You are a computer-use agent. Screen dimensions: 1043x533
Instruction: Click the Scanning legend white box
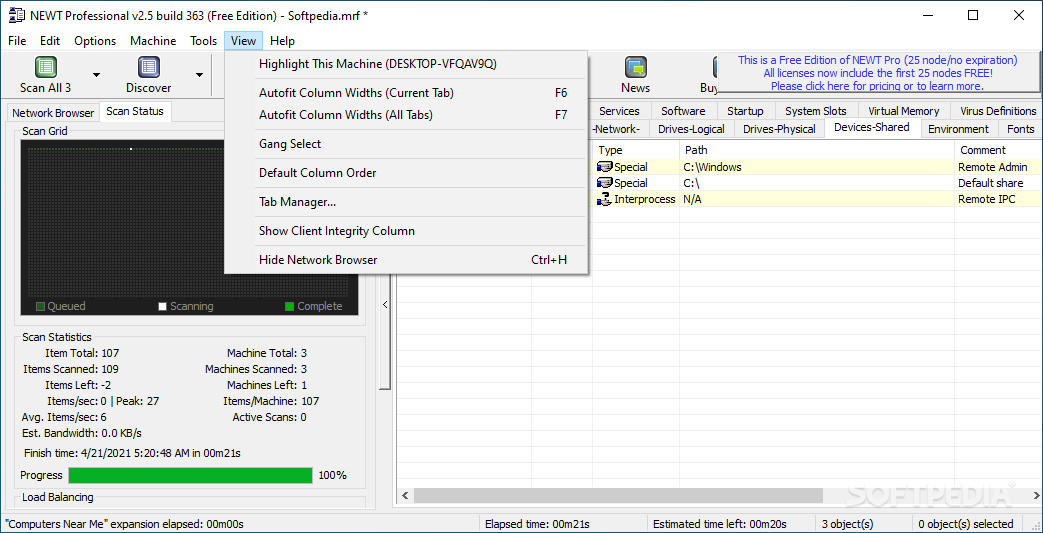(x=162, y=307)
